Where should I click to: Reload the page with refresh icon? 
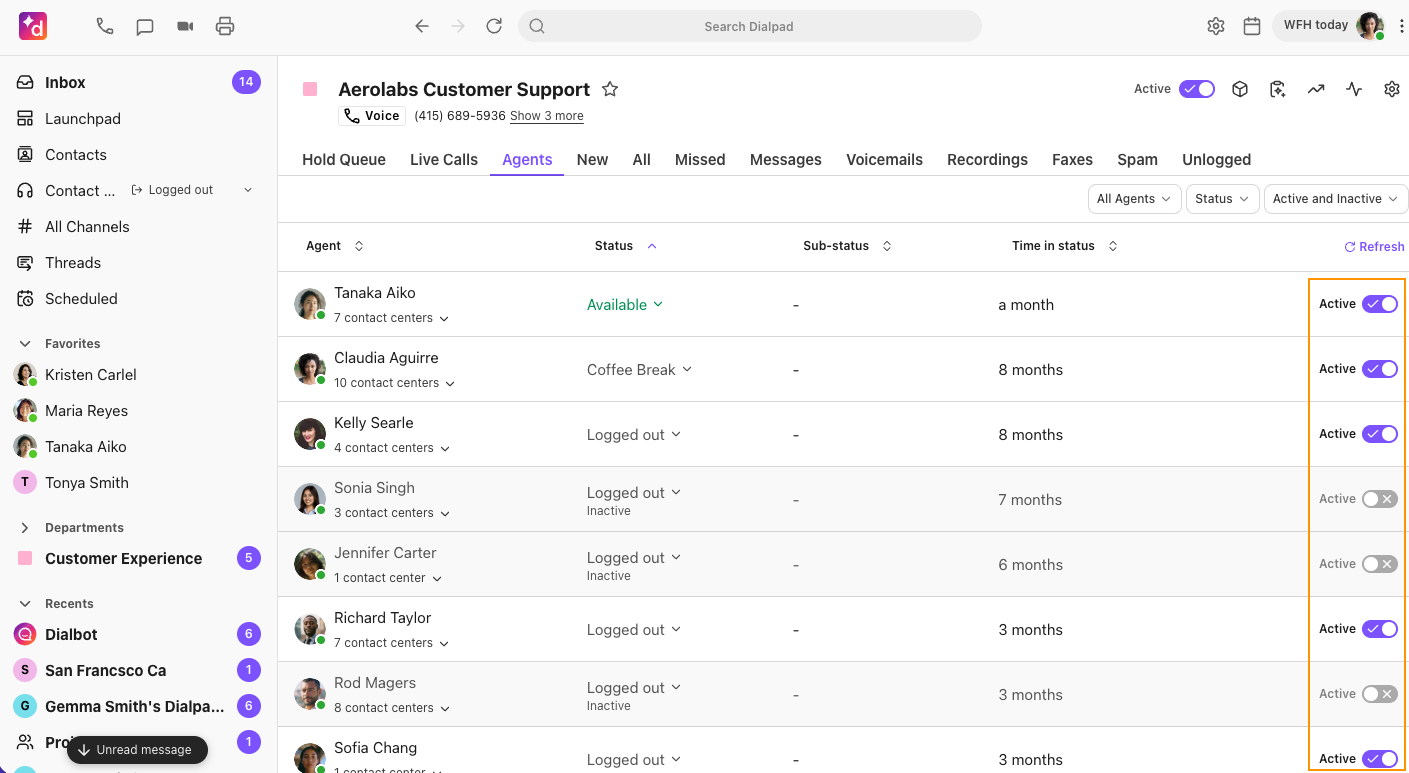click(x=494, y=26)
